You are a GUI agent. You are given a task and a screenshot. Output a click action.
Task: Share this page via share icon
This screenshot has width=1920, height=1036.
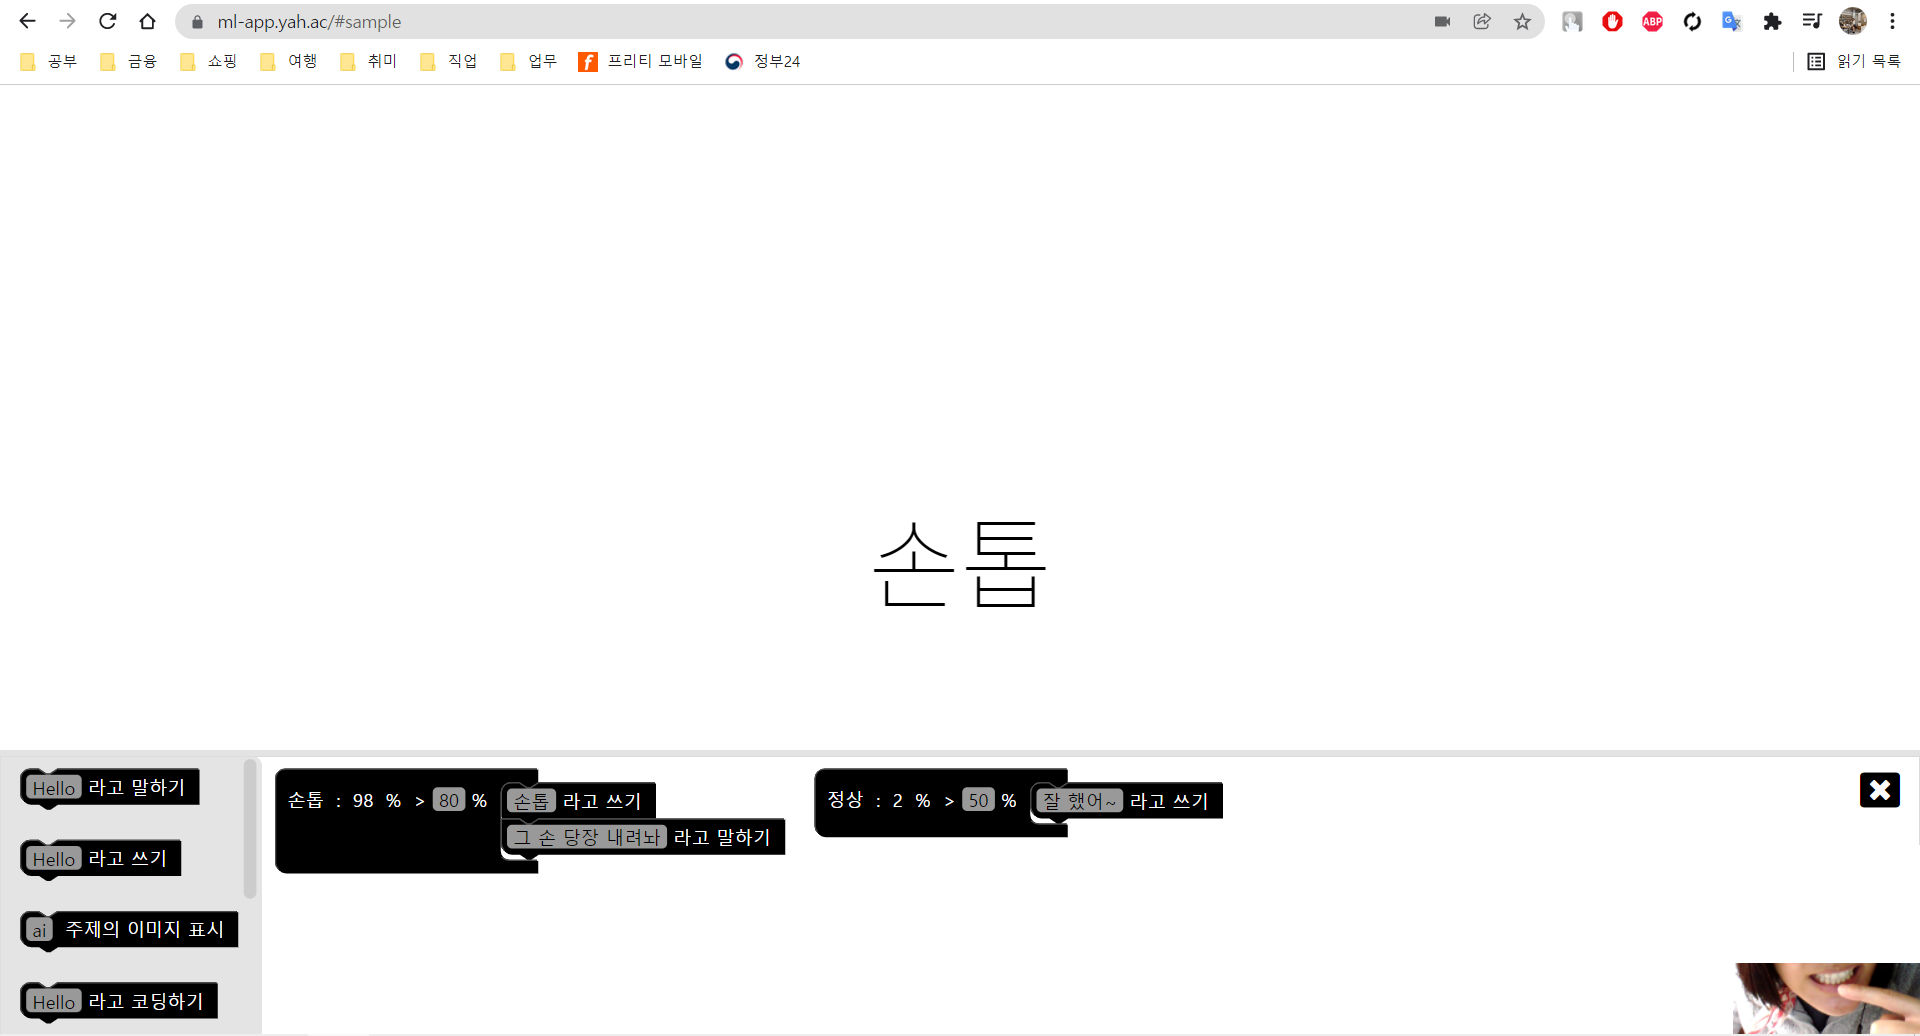pos(1482,21)
